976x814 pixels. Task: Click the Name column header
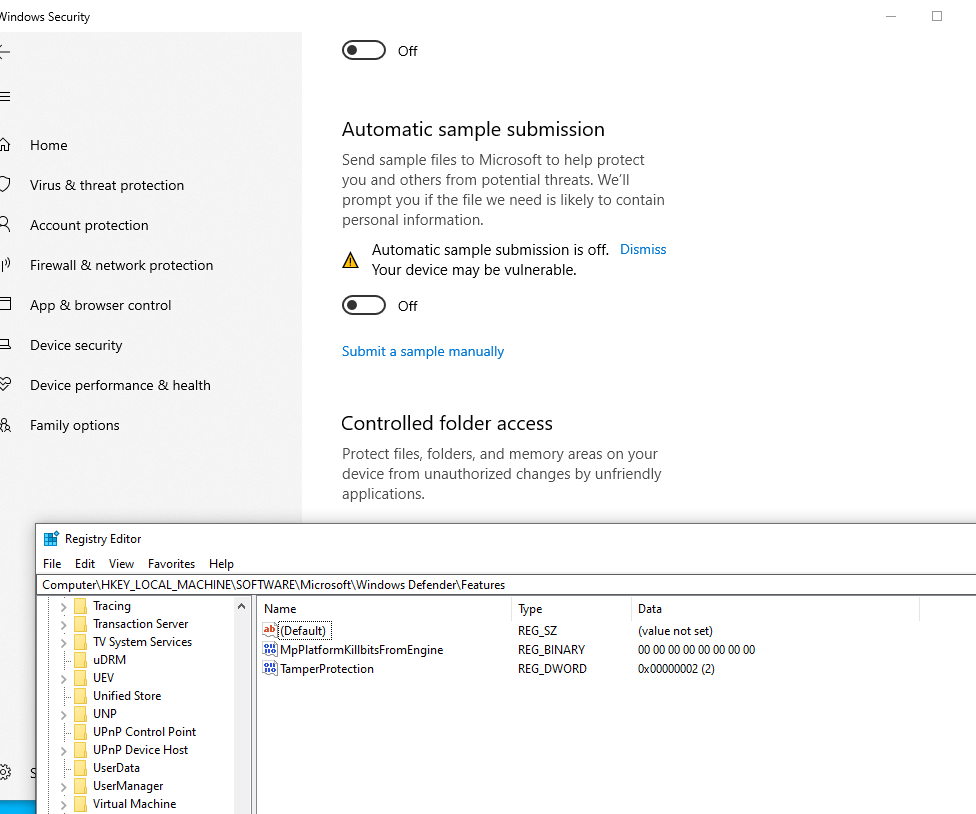click(x=384, y=609)
